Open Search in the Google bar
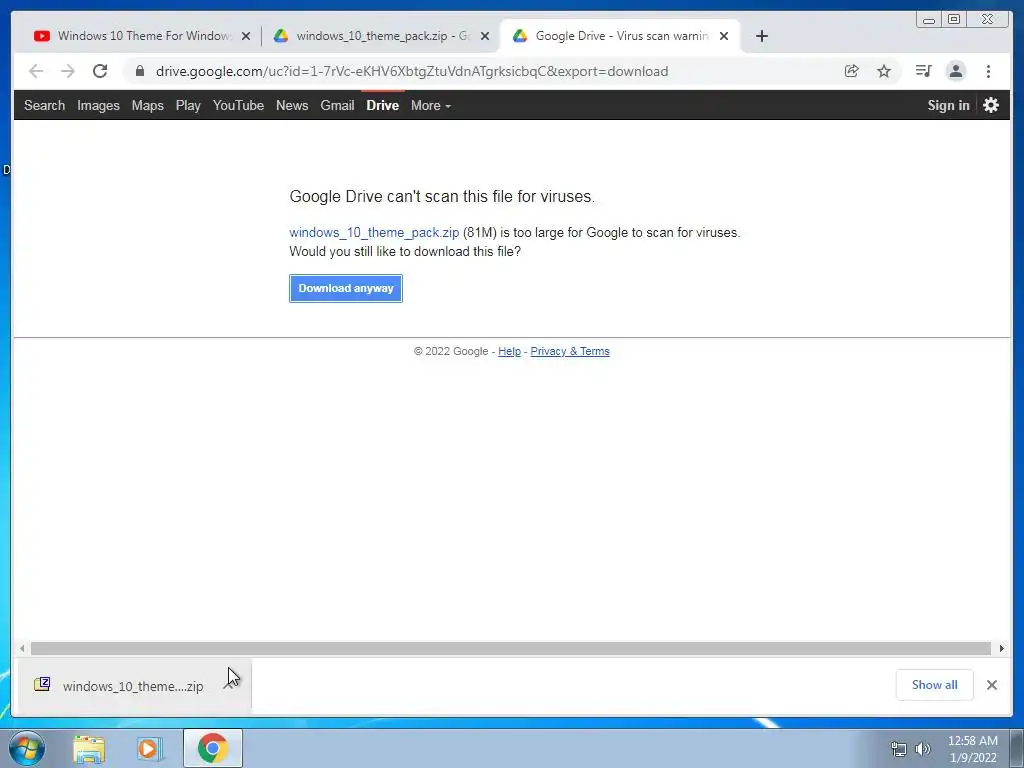 (44, 105)
